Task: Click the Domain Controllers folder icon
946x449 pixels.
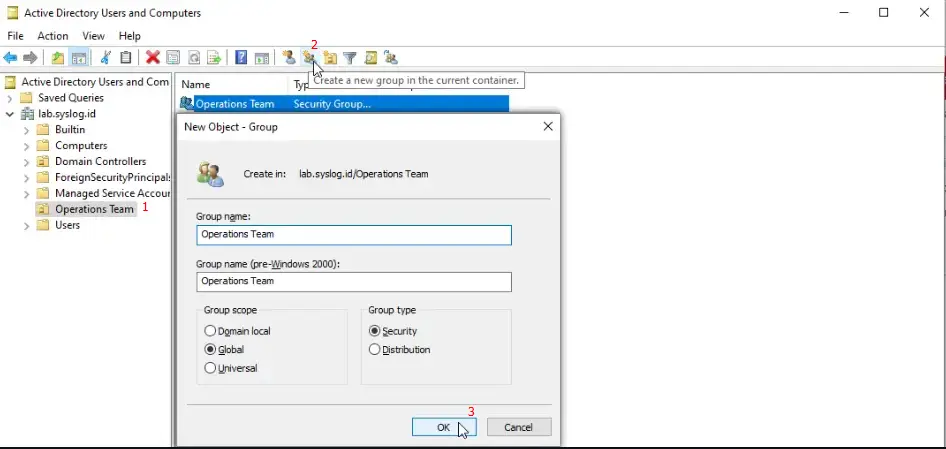Action: (43, 161)
